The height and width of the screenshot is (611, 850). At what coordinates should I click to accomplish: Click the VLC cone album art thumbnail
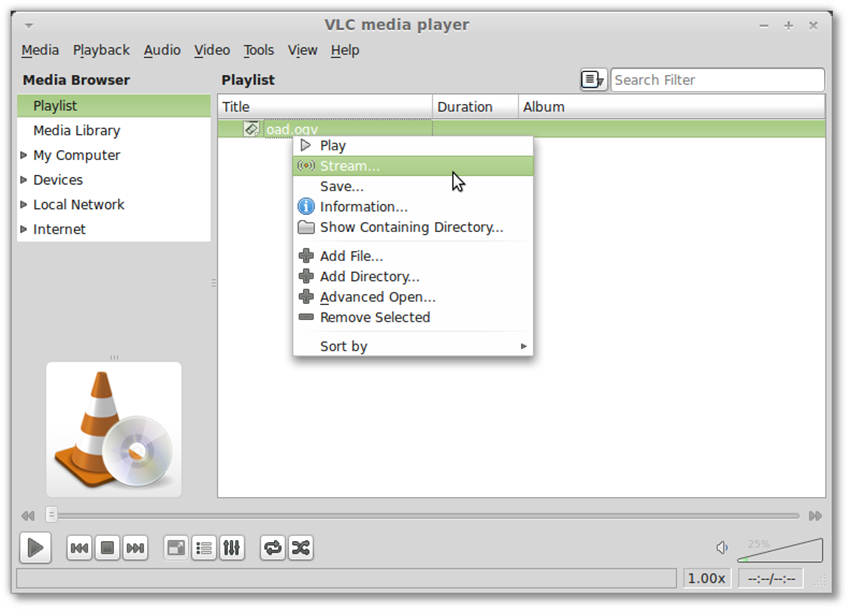click(x=114, y=429)
